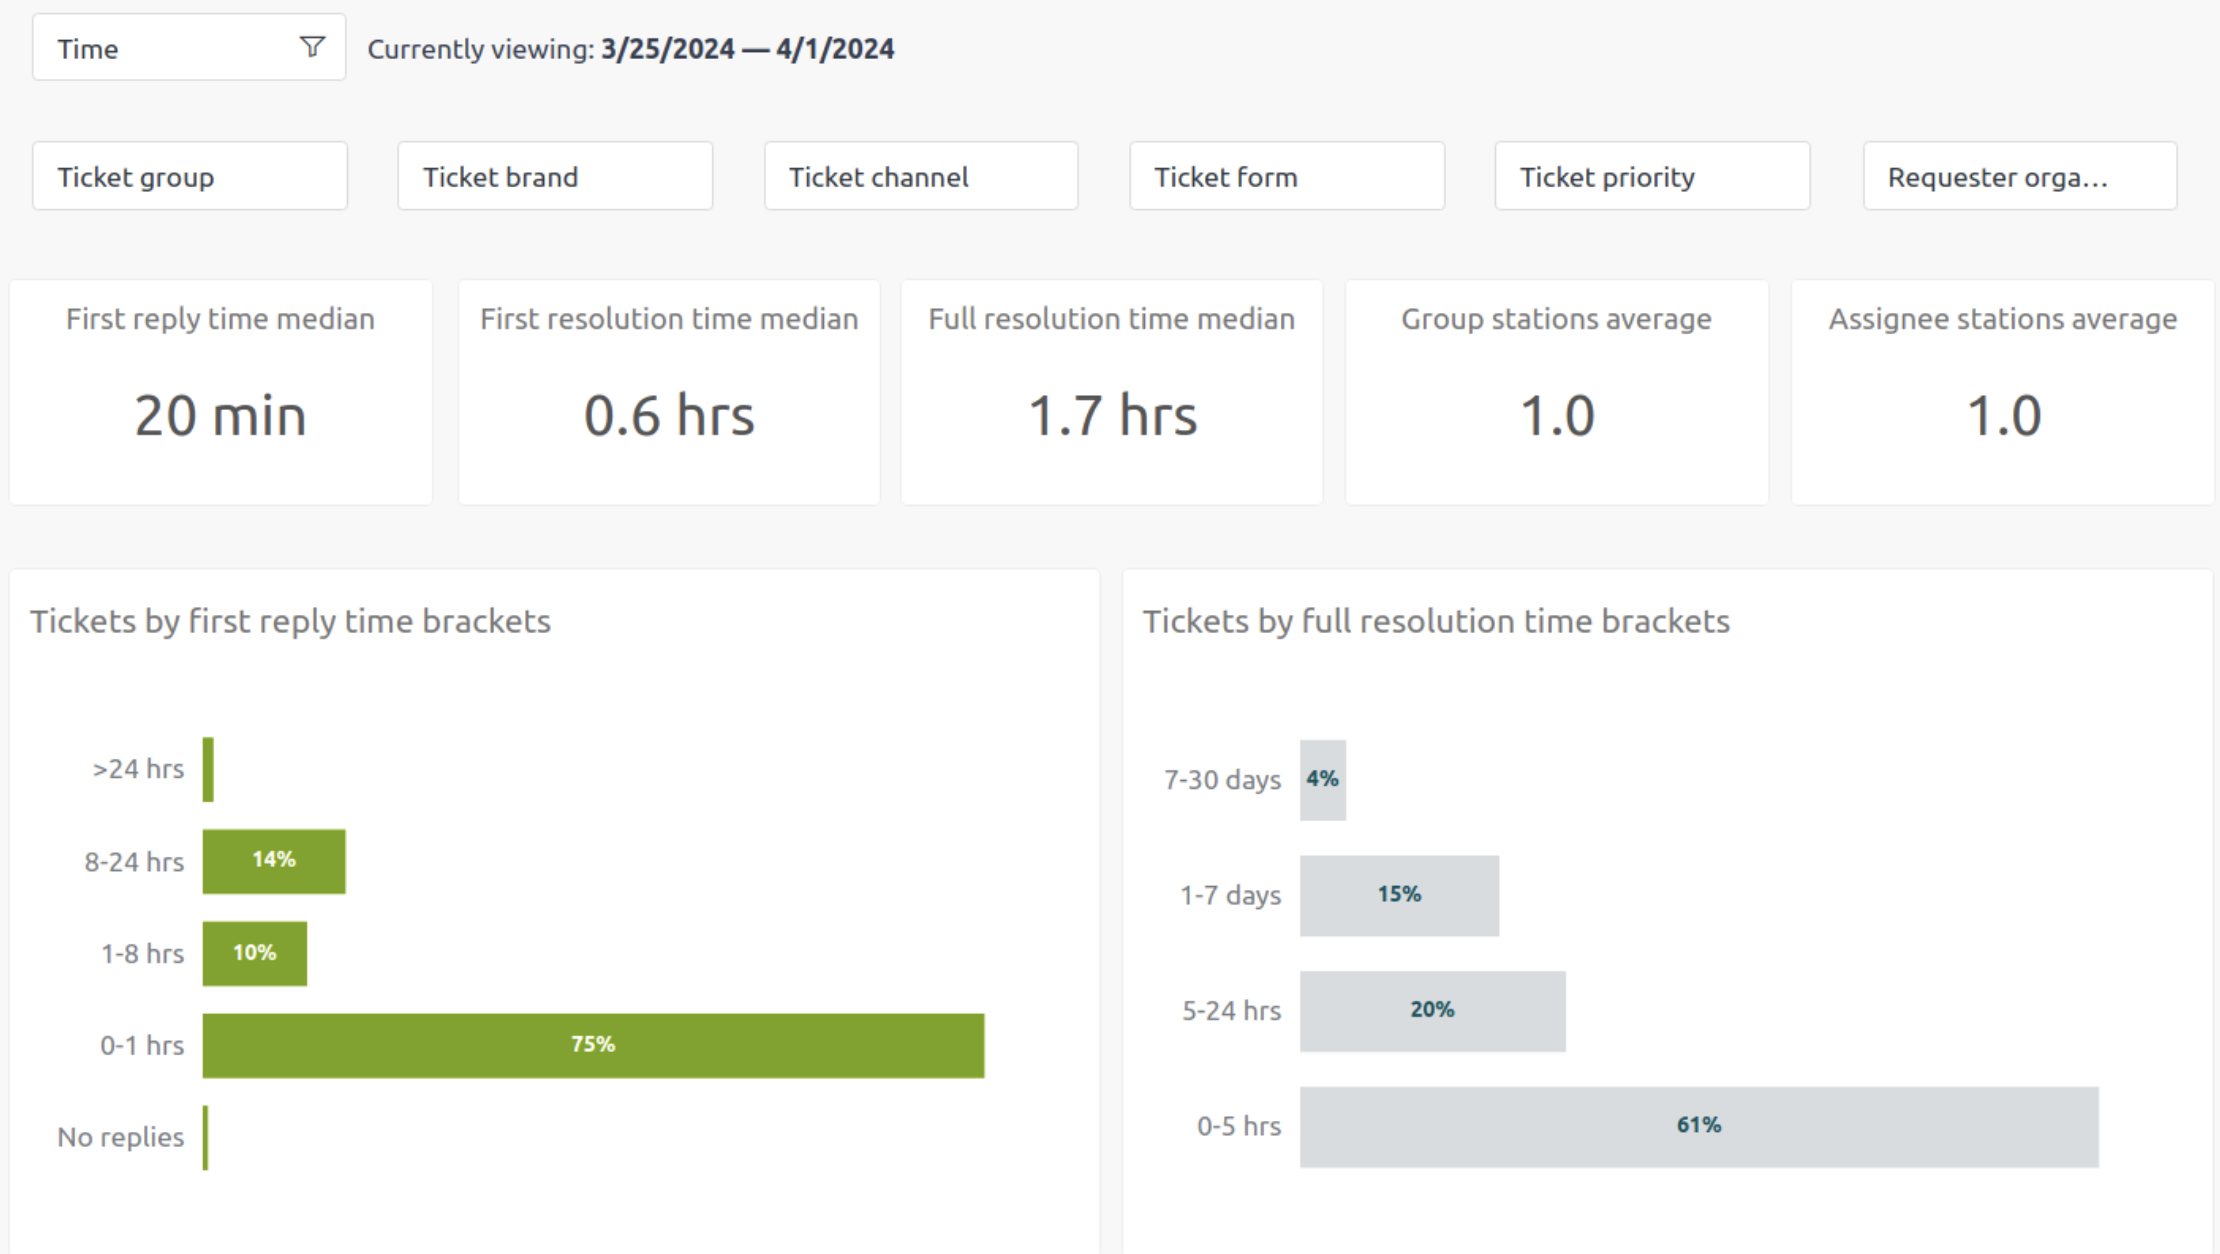Open the Ticket form filter
The image size is (2220, 1254).
click(1288, 177)
